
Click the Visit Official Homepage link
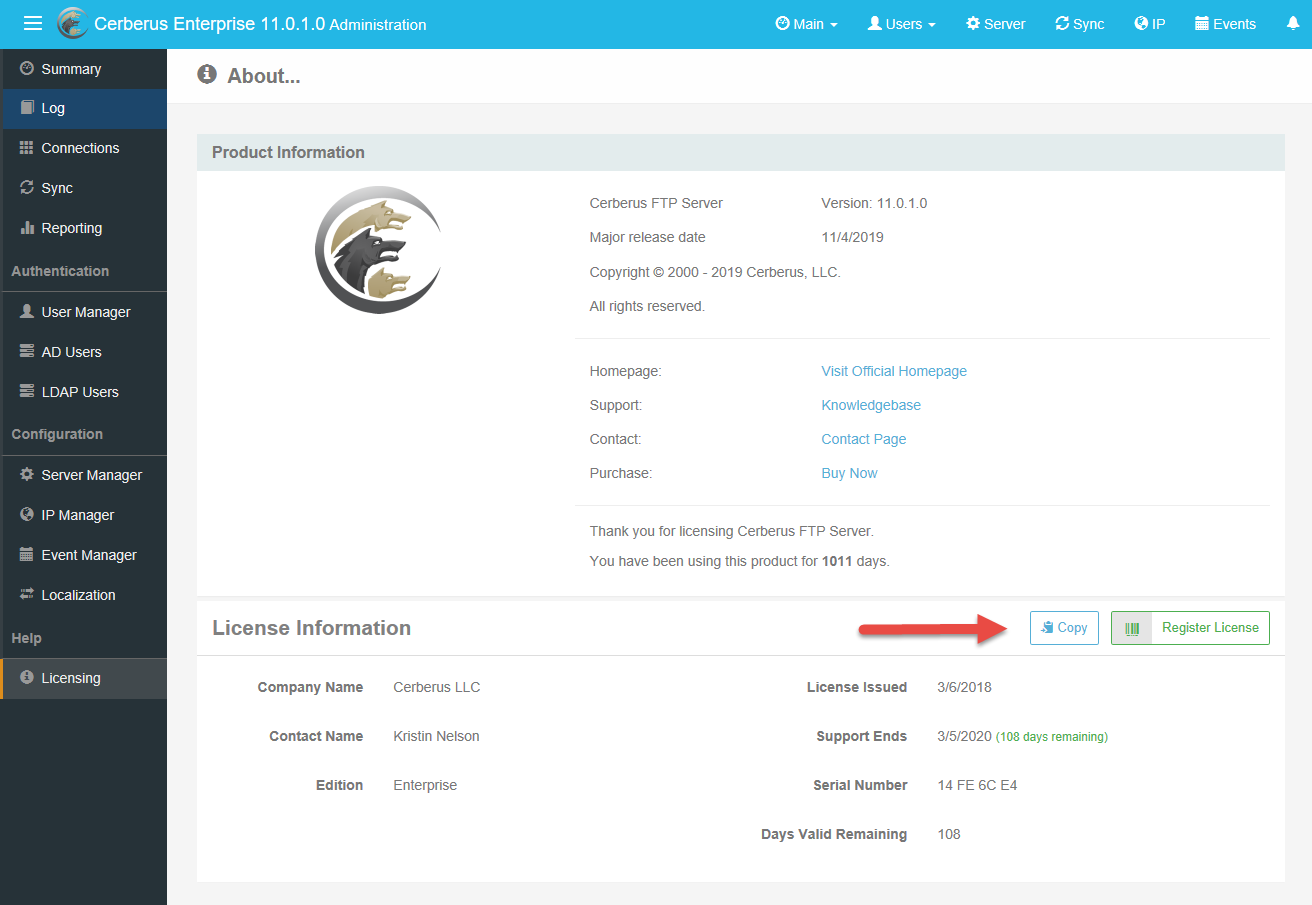point(894,371)
